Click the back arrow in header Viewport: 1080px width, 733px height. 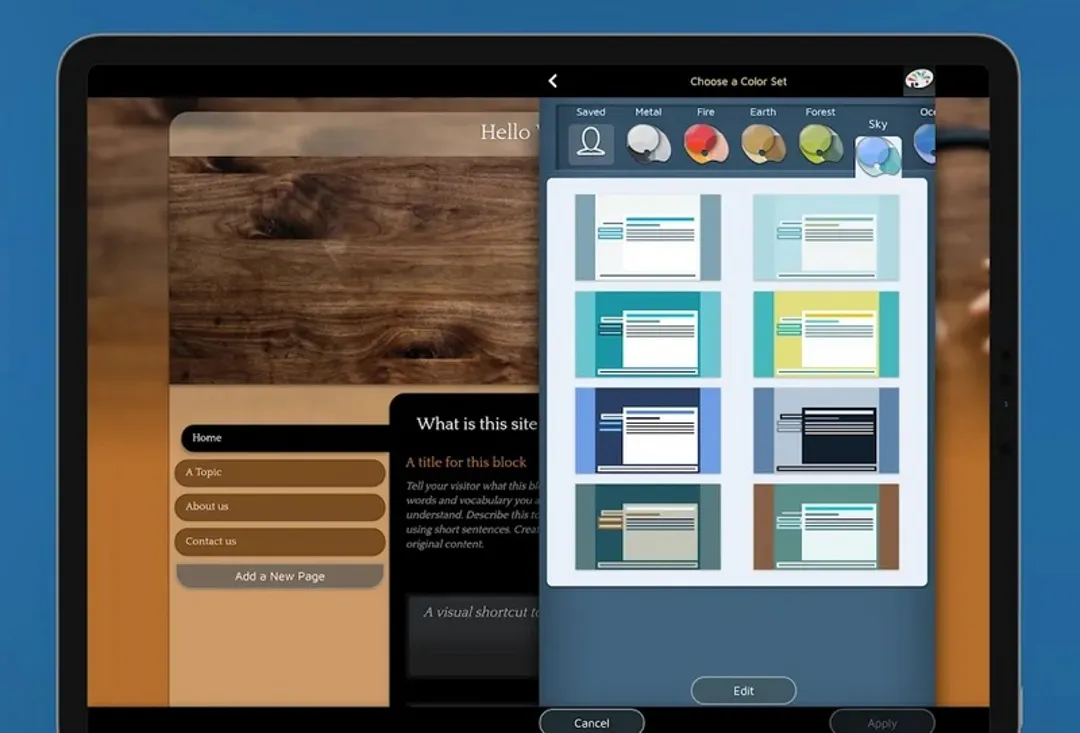click(553, 81)
